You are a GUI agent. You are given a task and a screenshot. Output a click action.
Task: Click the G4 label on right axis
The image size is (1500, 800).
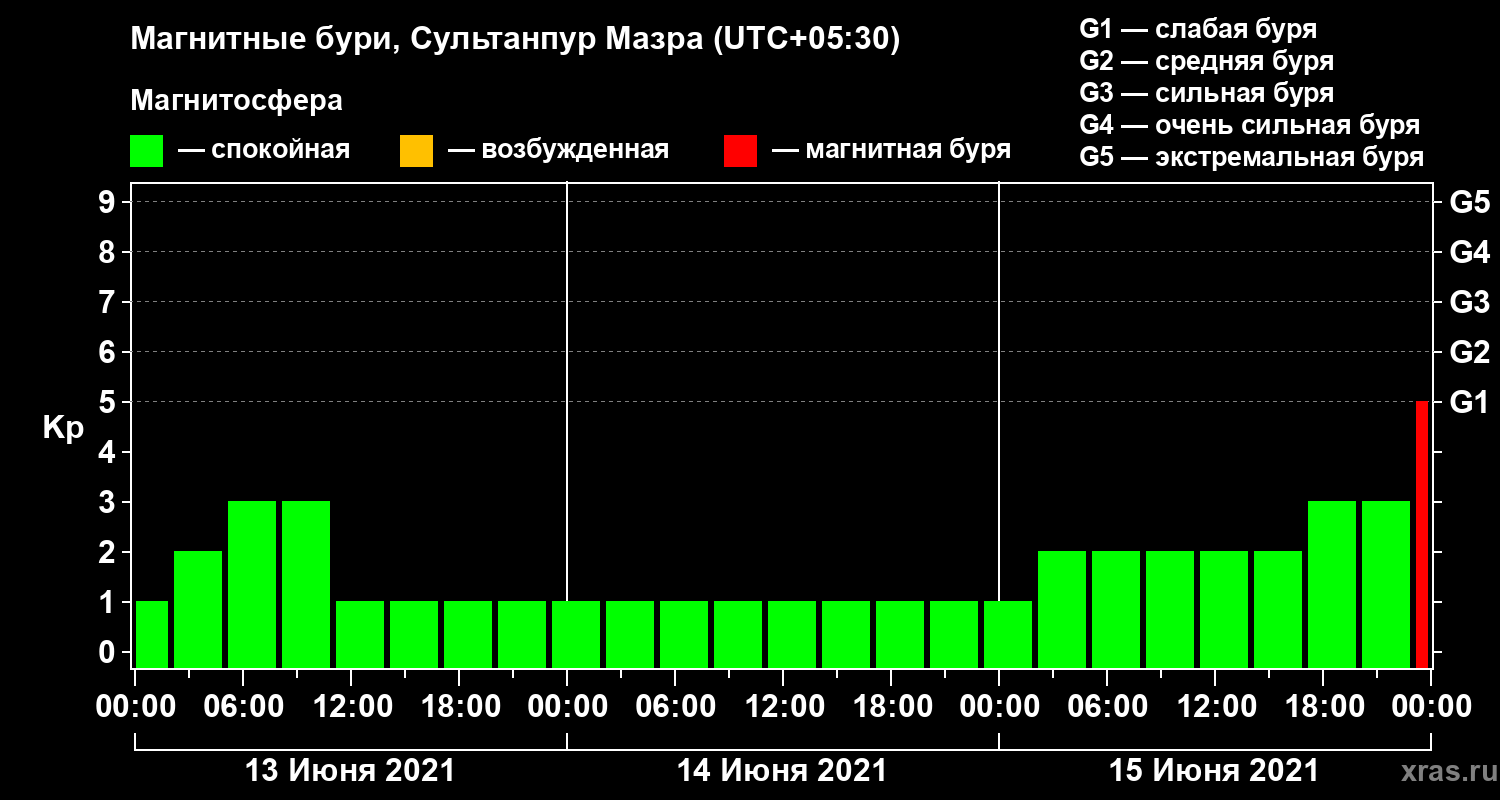[1469, 252]
